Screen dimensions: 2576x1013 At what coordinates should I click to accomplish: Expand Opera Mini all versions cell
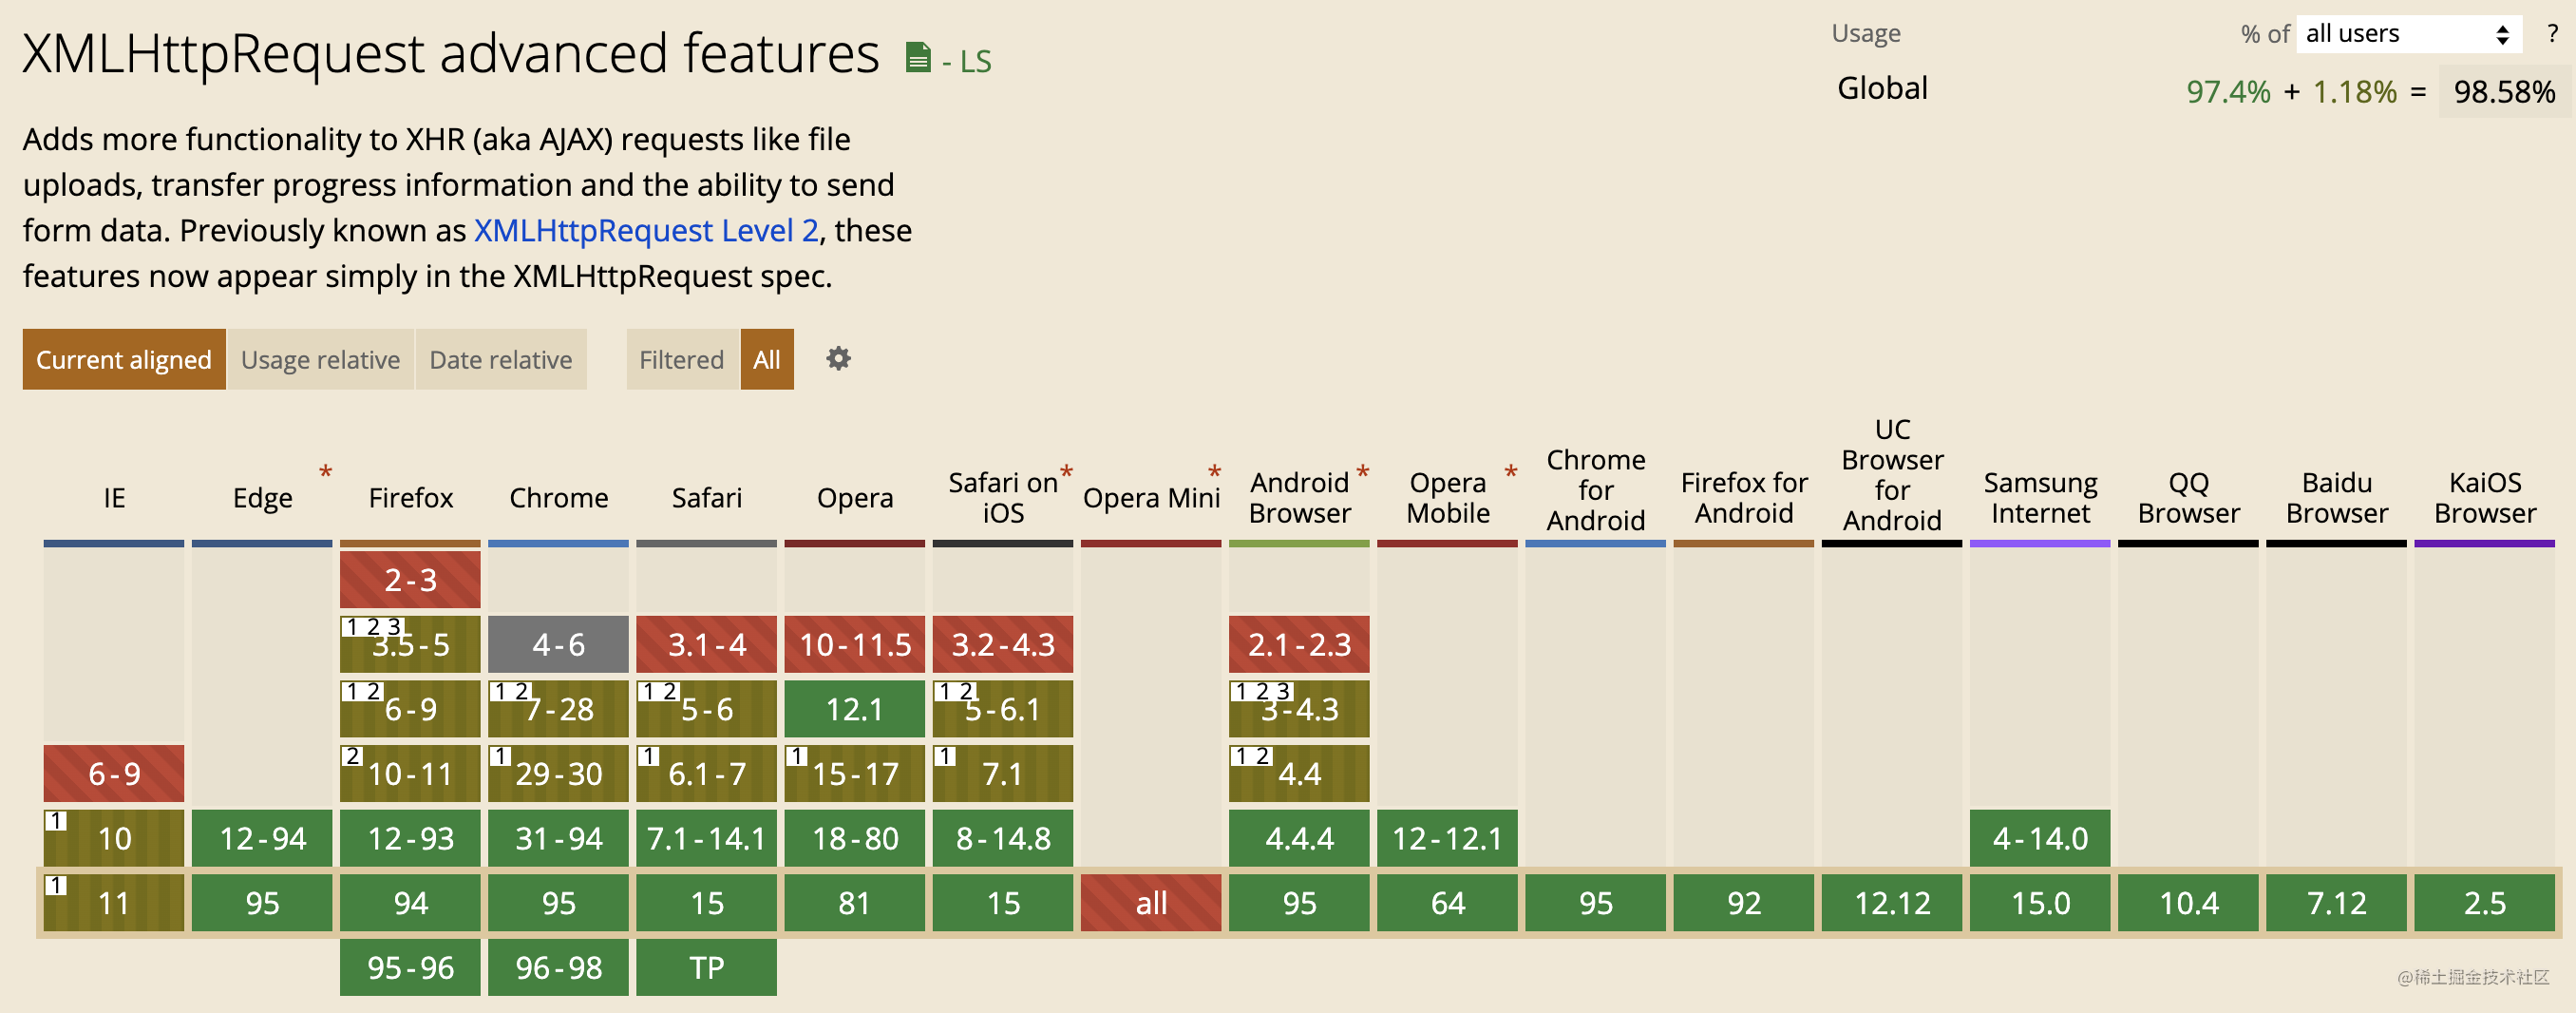click(1151, 903)
